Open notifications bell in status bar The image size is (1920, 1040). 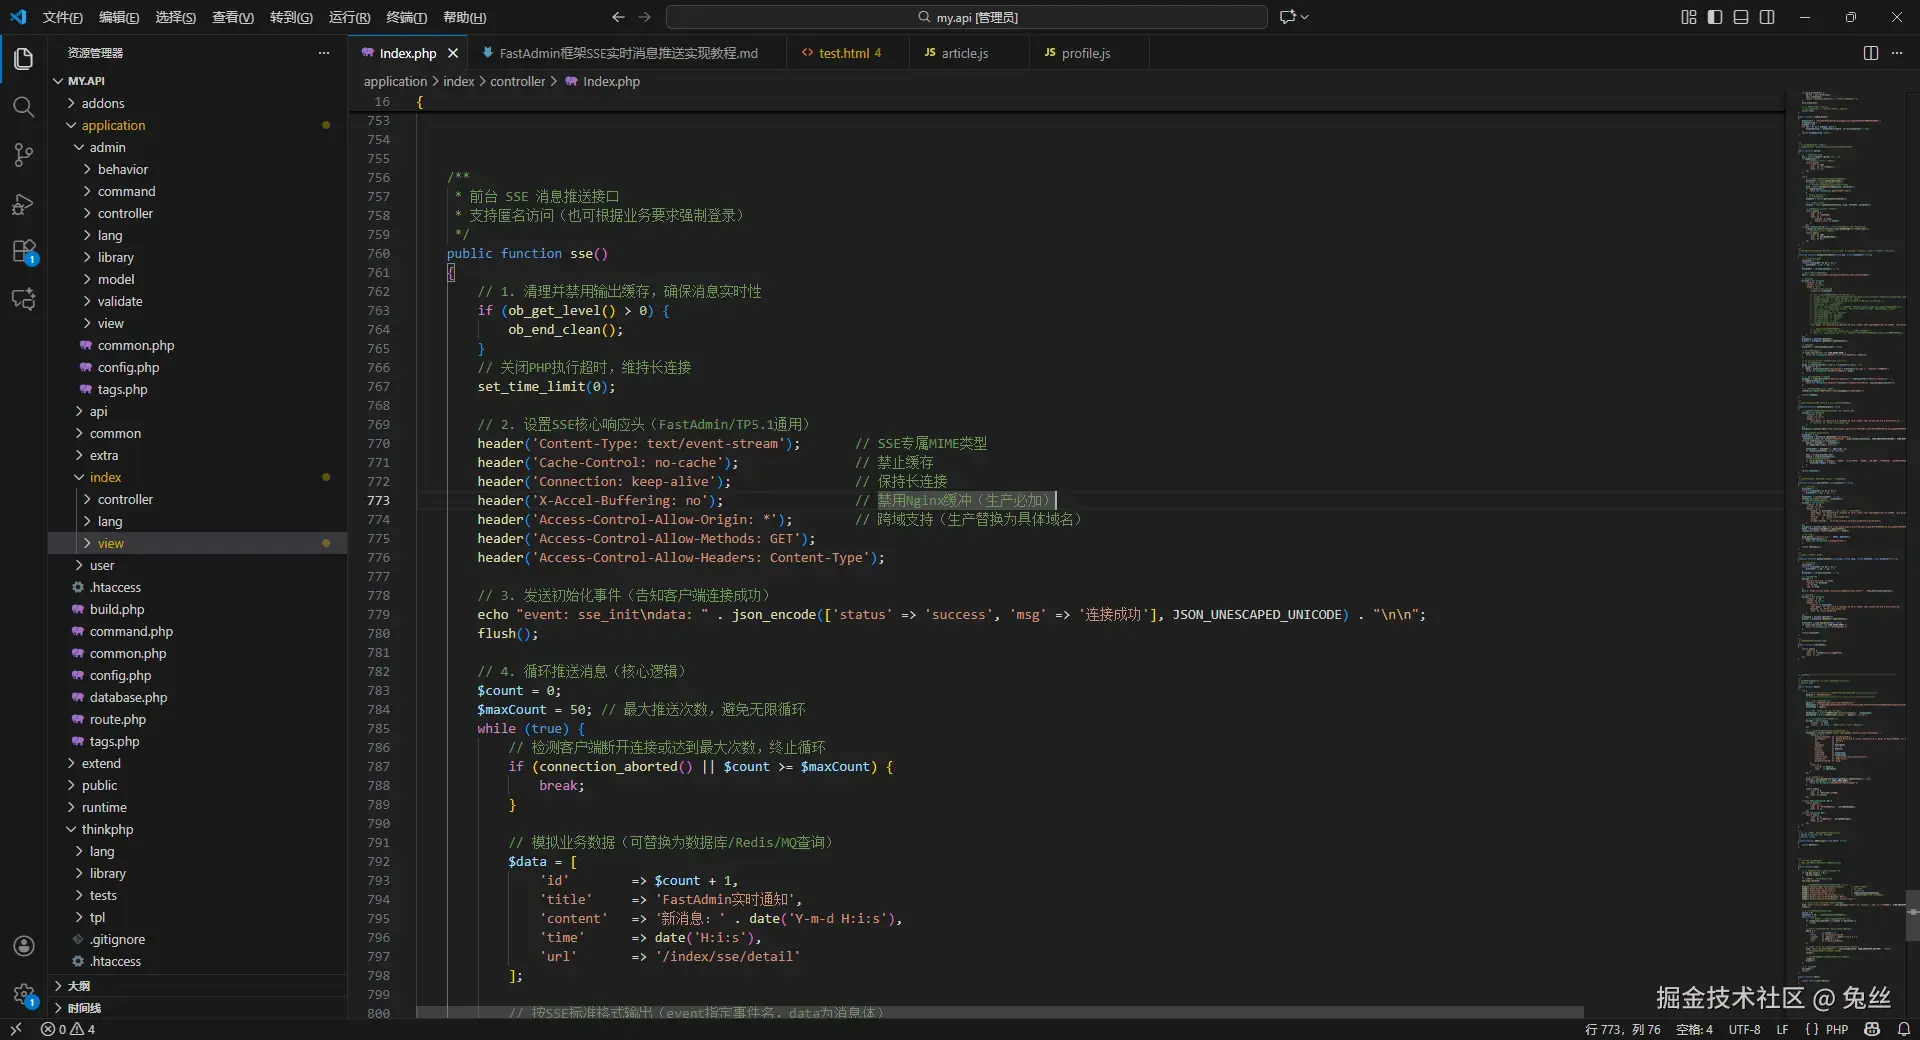(x=1904, y=1029)
